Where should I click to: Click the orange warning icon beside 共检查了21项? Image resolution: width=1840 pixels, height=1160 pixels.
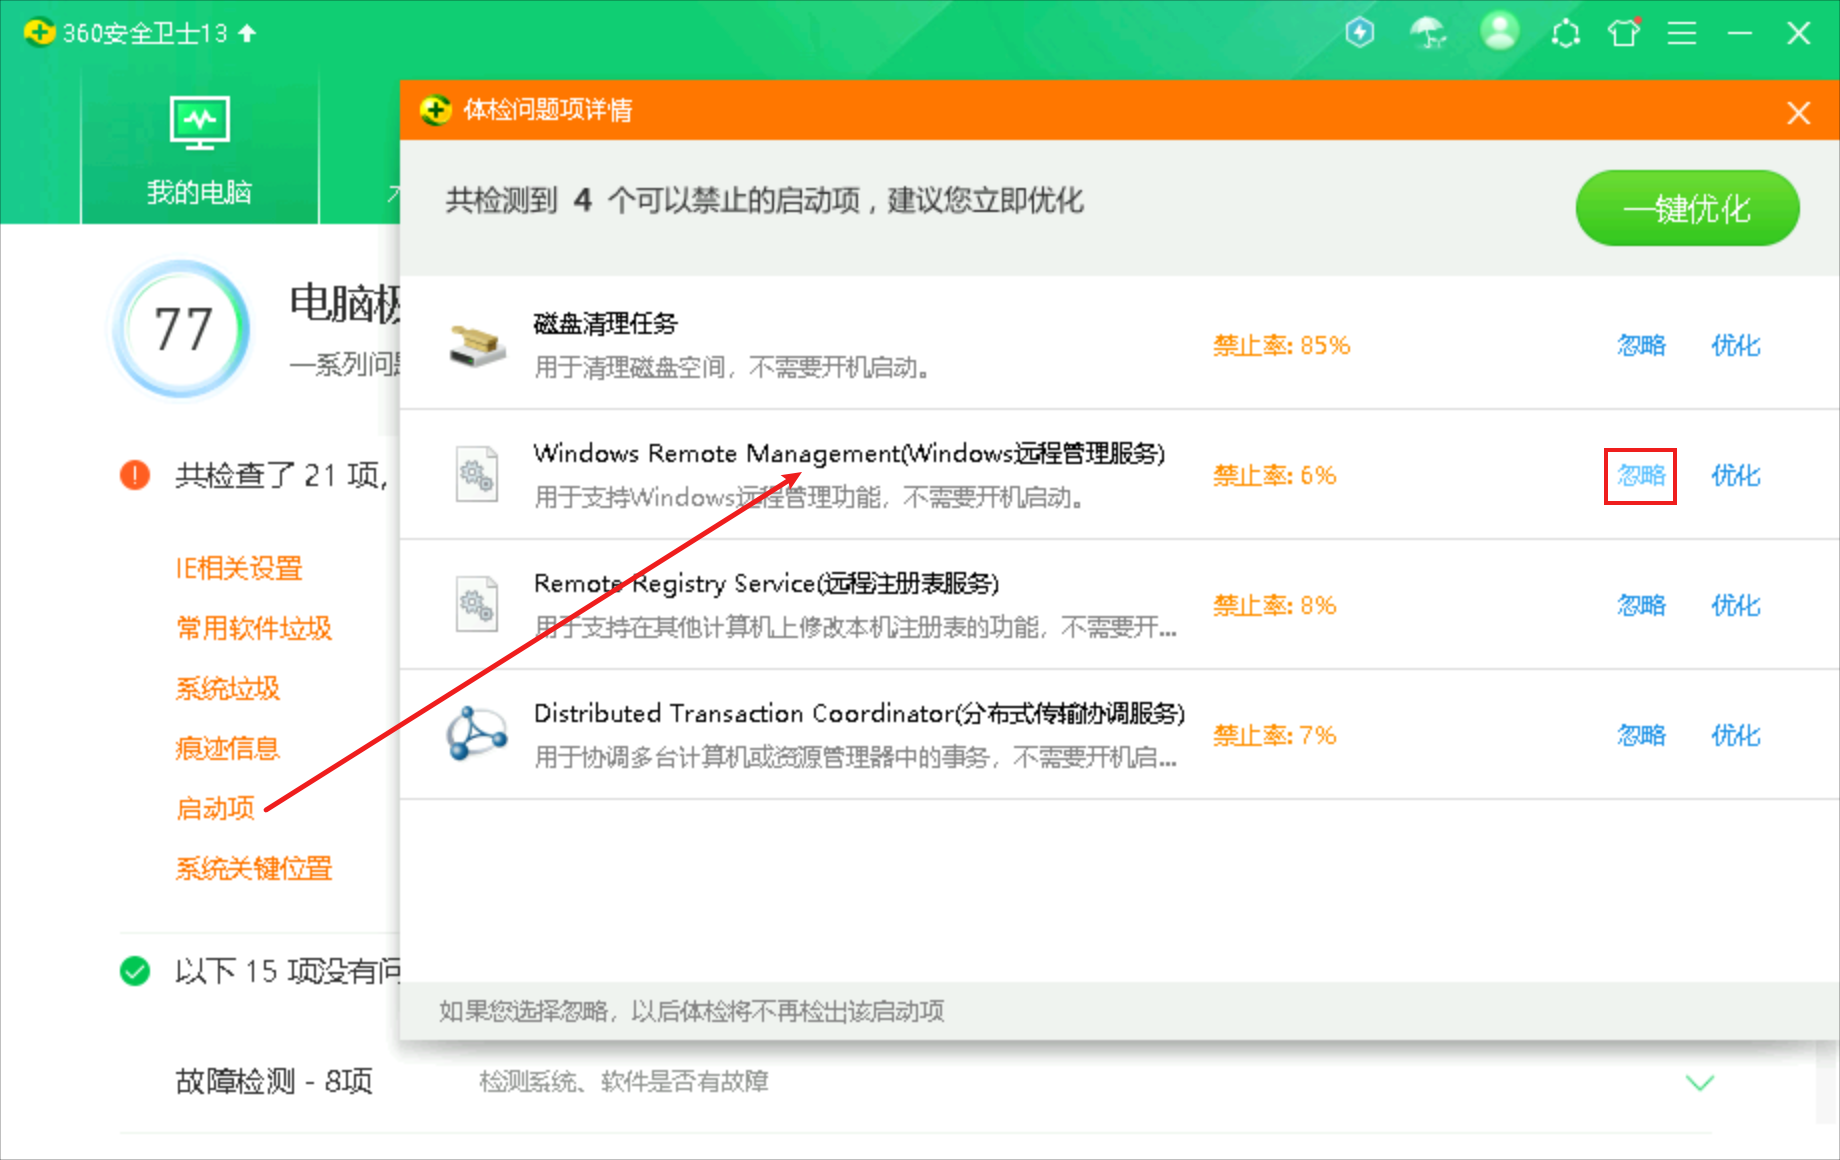click(x=135, y=475)
